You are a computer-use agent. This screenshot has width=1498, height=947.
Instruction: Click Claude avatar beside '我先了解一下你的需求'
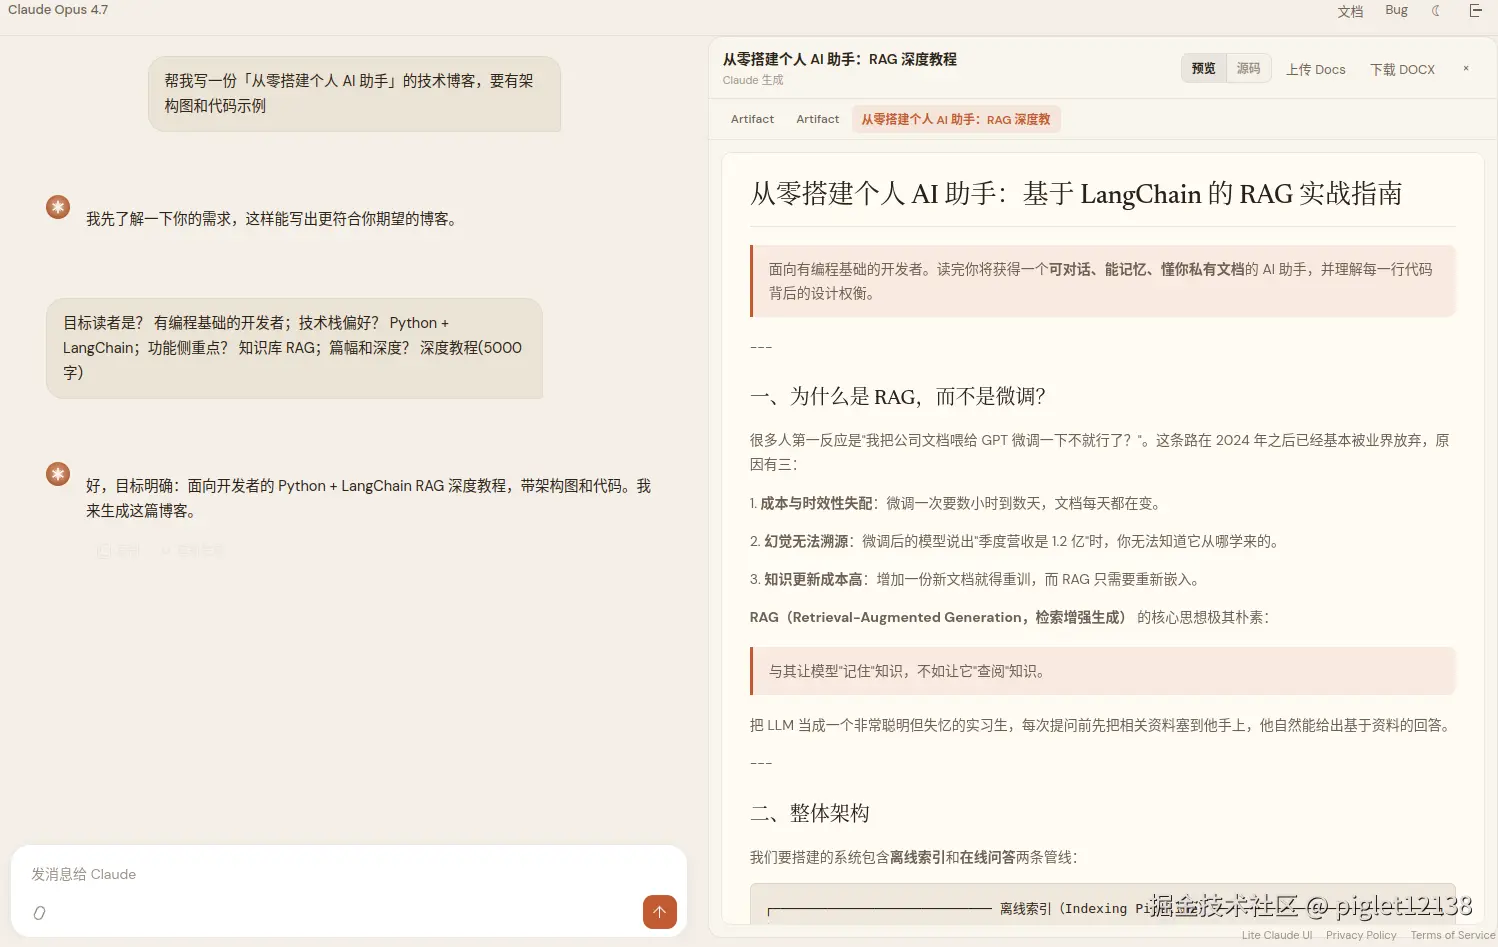(x=58, y=207)
